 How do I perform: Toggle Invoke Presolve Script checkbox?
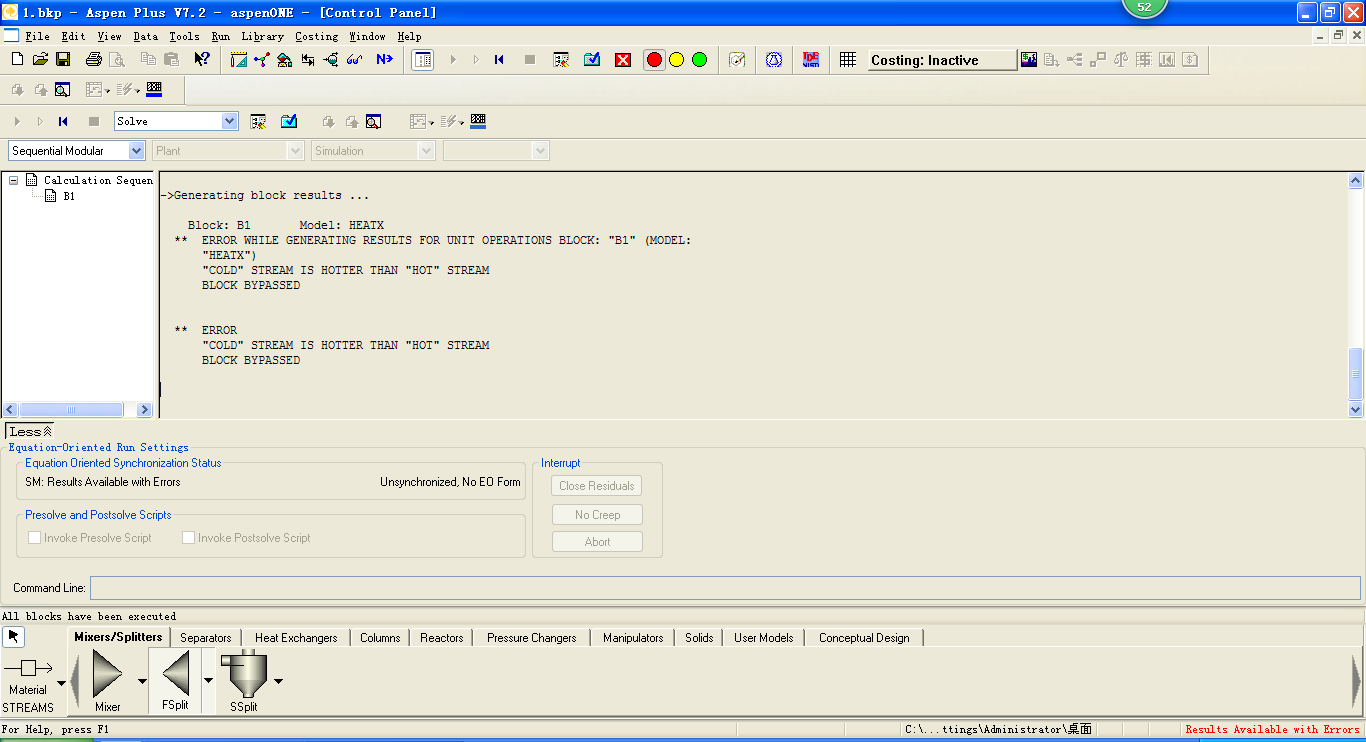pyautogui.click(x=35, y=538)
